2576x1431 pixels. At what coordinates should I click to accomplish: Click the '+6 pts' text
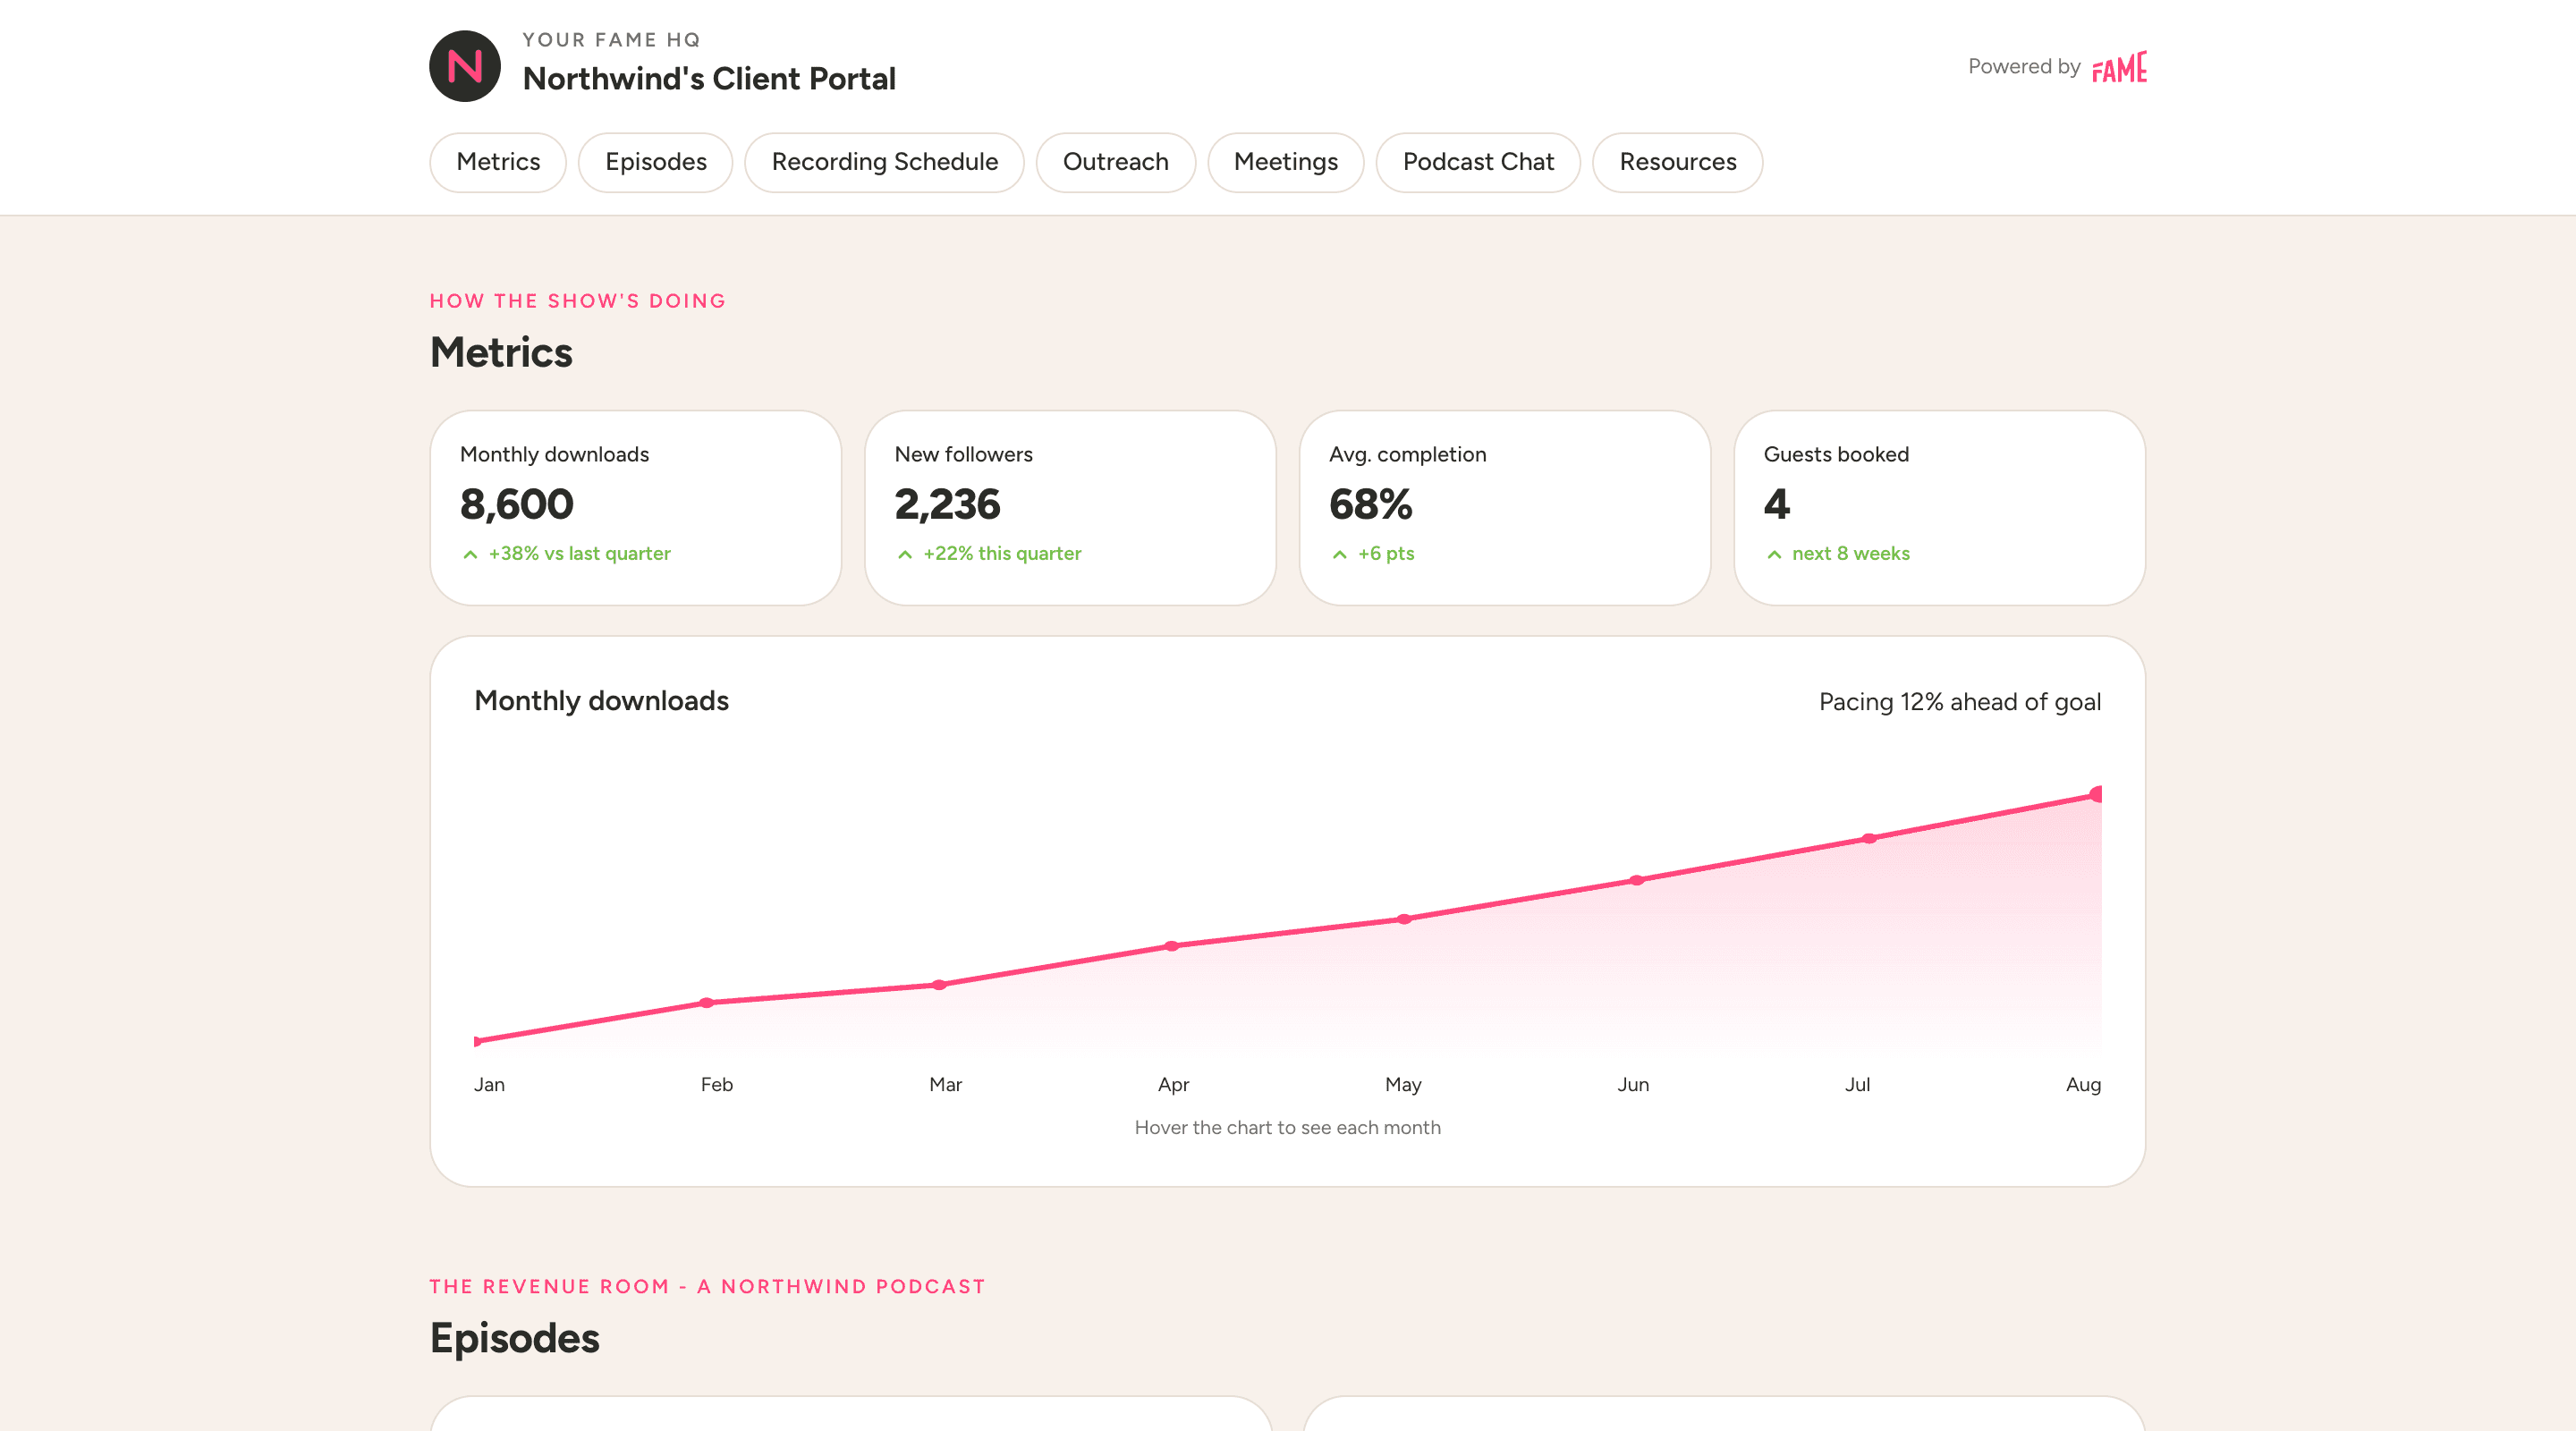pos(1386,554)
